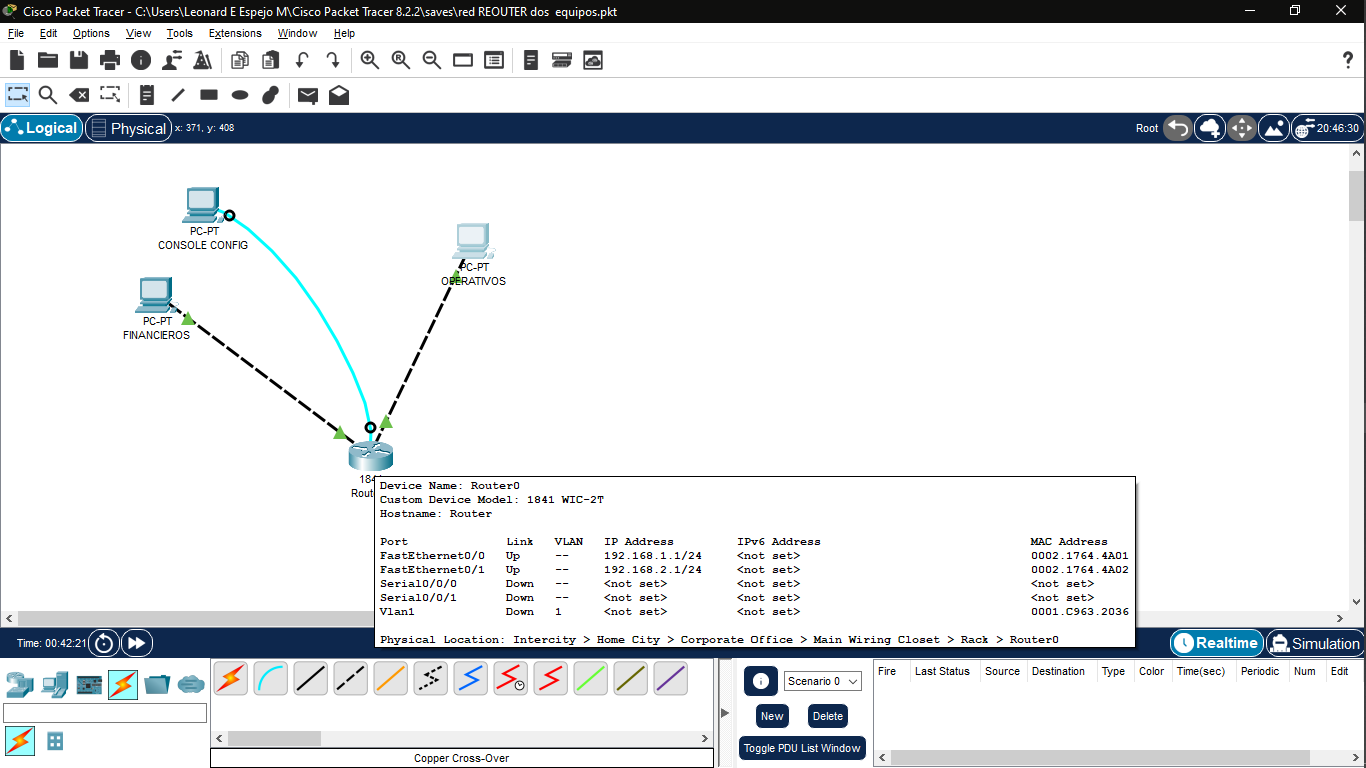The image size is (1366, 768).
Task: Switch to the Physical workspace tab
Action: [x=129, y=128]
